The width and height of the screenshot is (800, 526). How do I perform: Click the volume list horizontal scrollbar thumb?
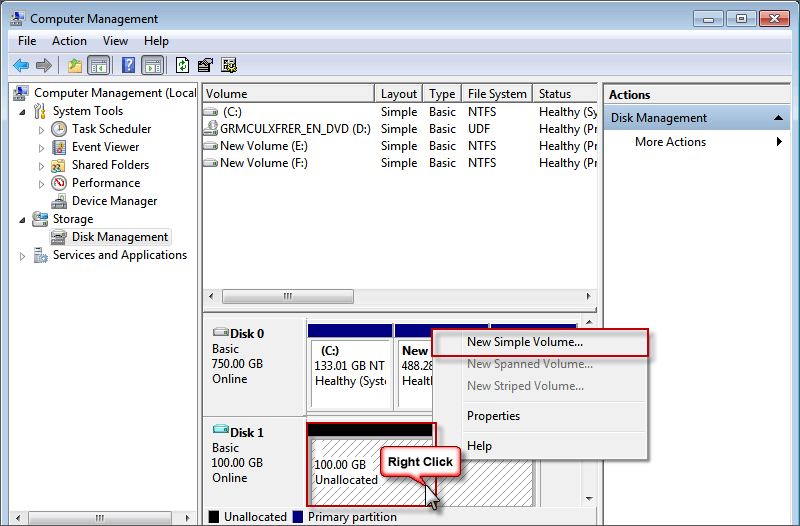point(288,296)
